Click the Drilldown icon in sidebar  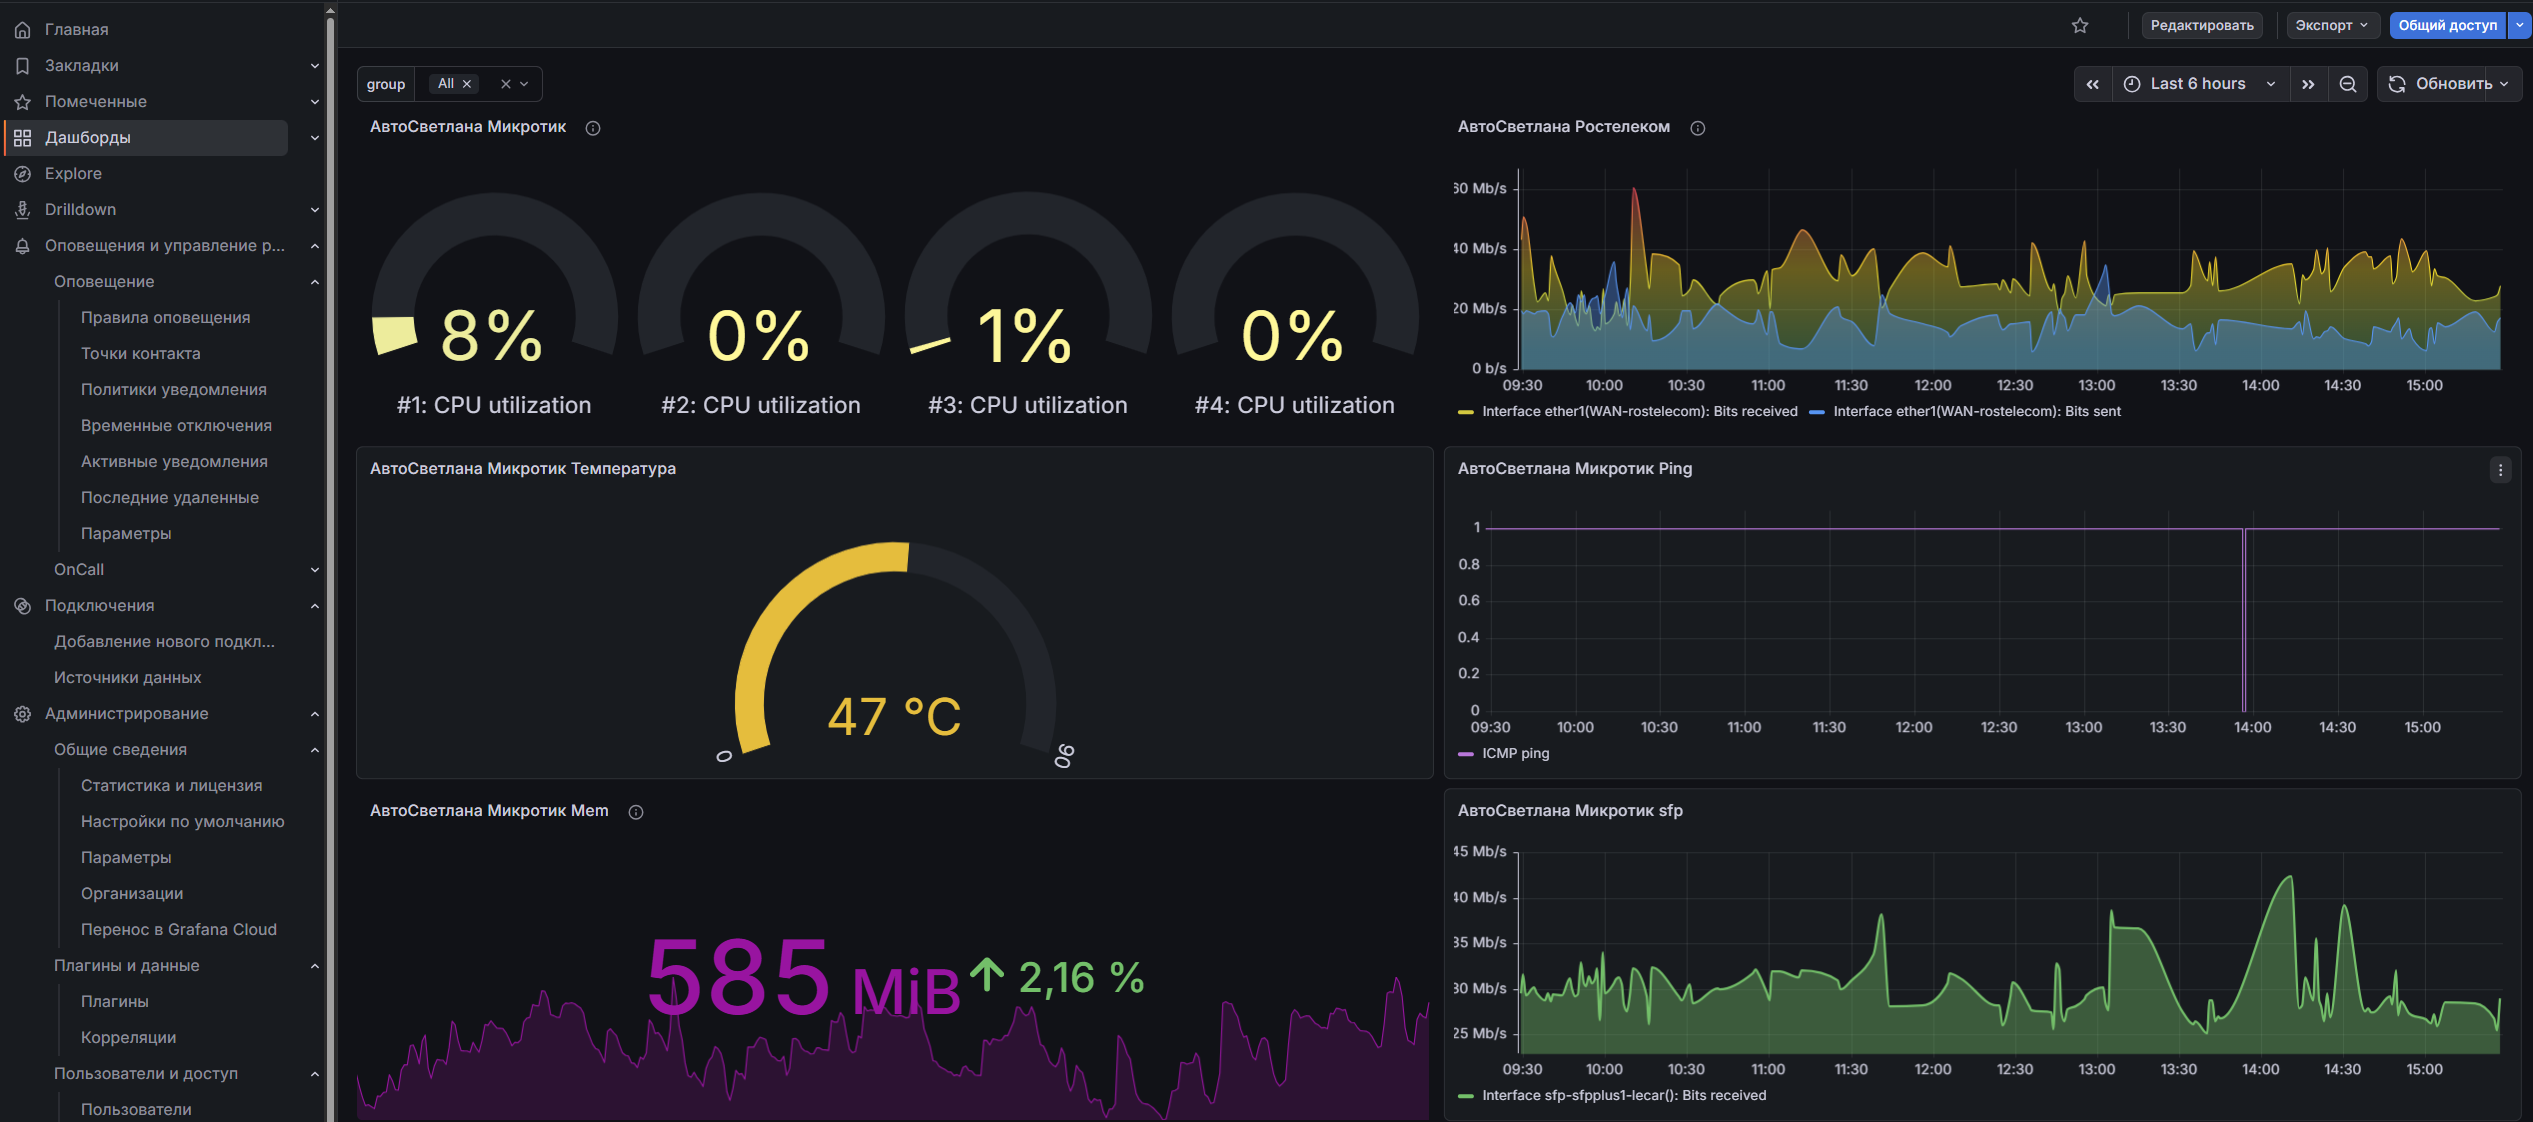click(x=22, y=210)
